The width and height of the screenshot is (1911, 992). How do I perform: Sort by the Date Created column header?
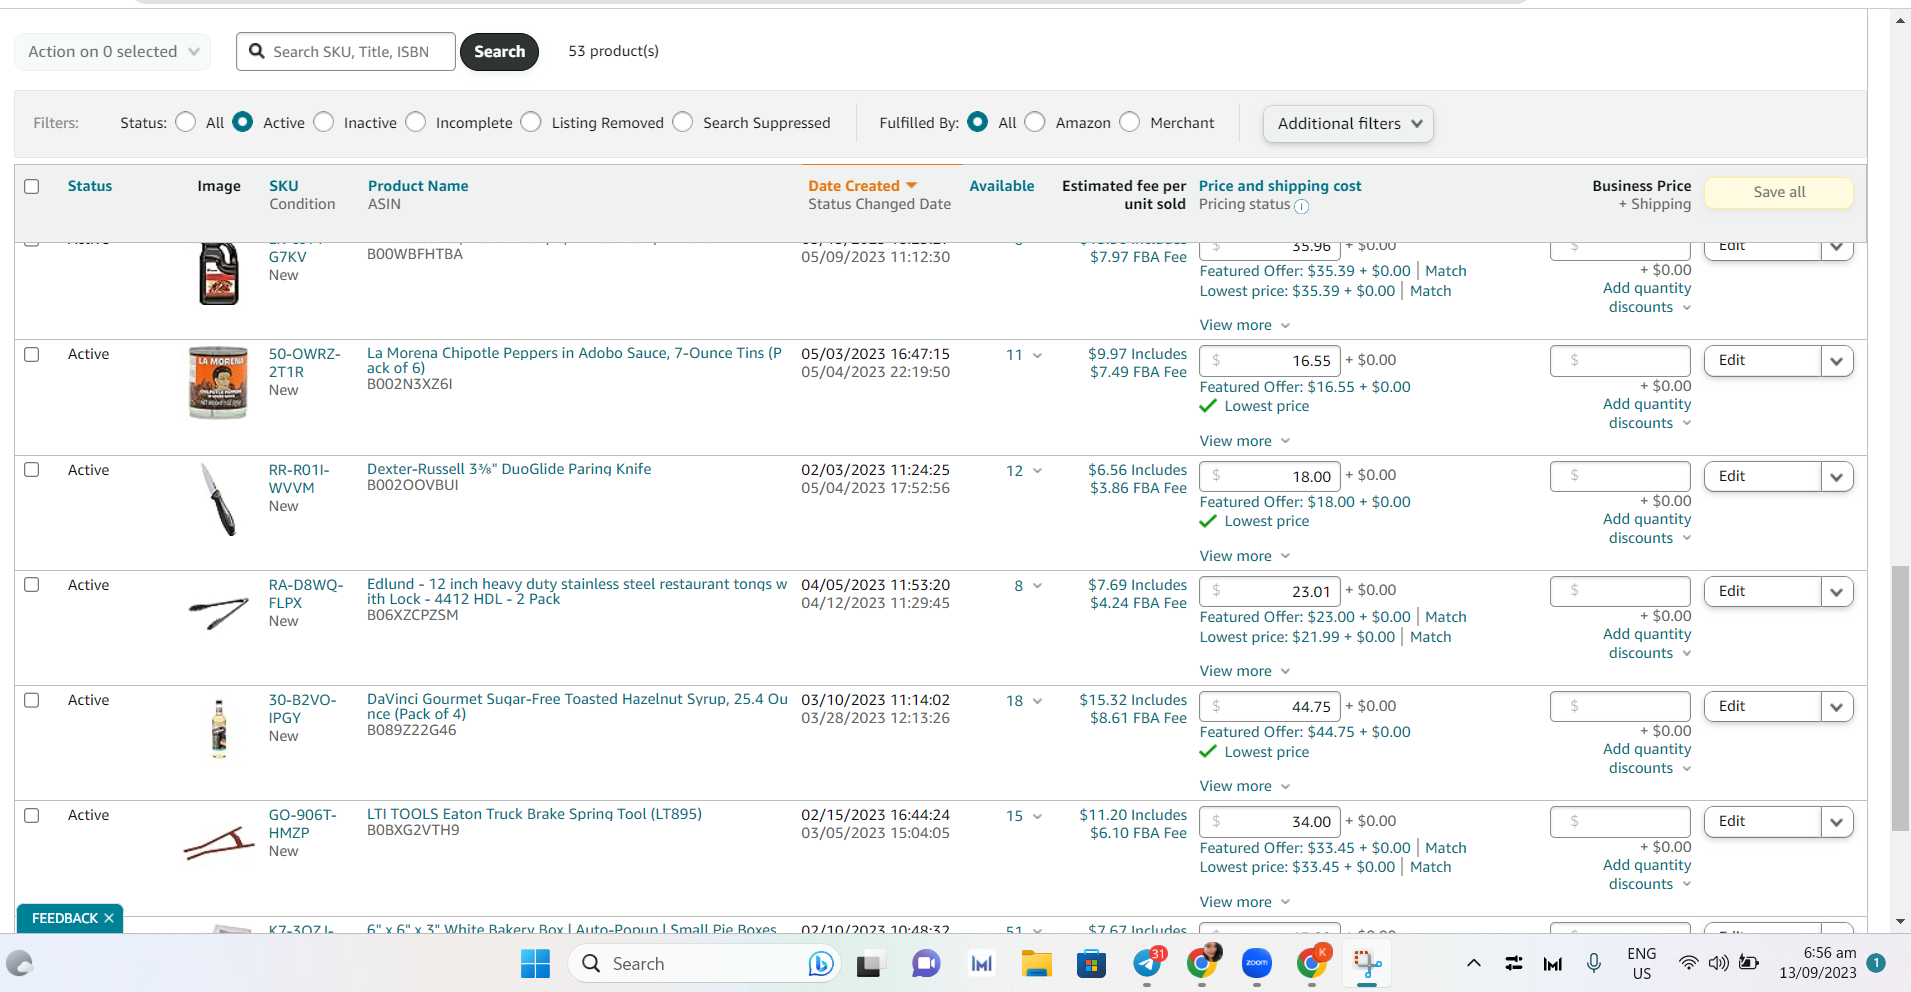click(854, 186)
